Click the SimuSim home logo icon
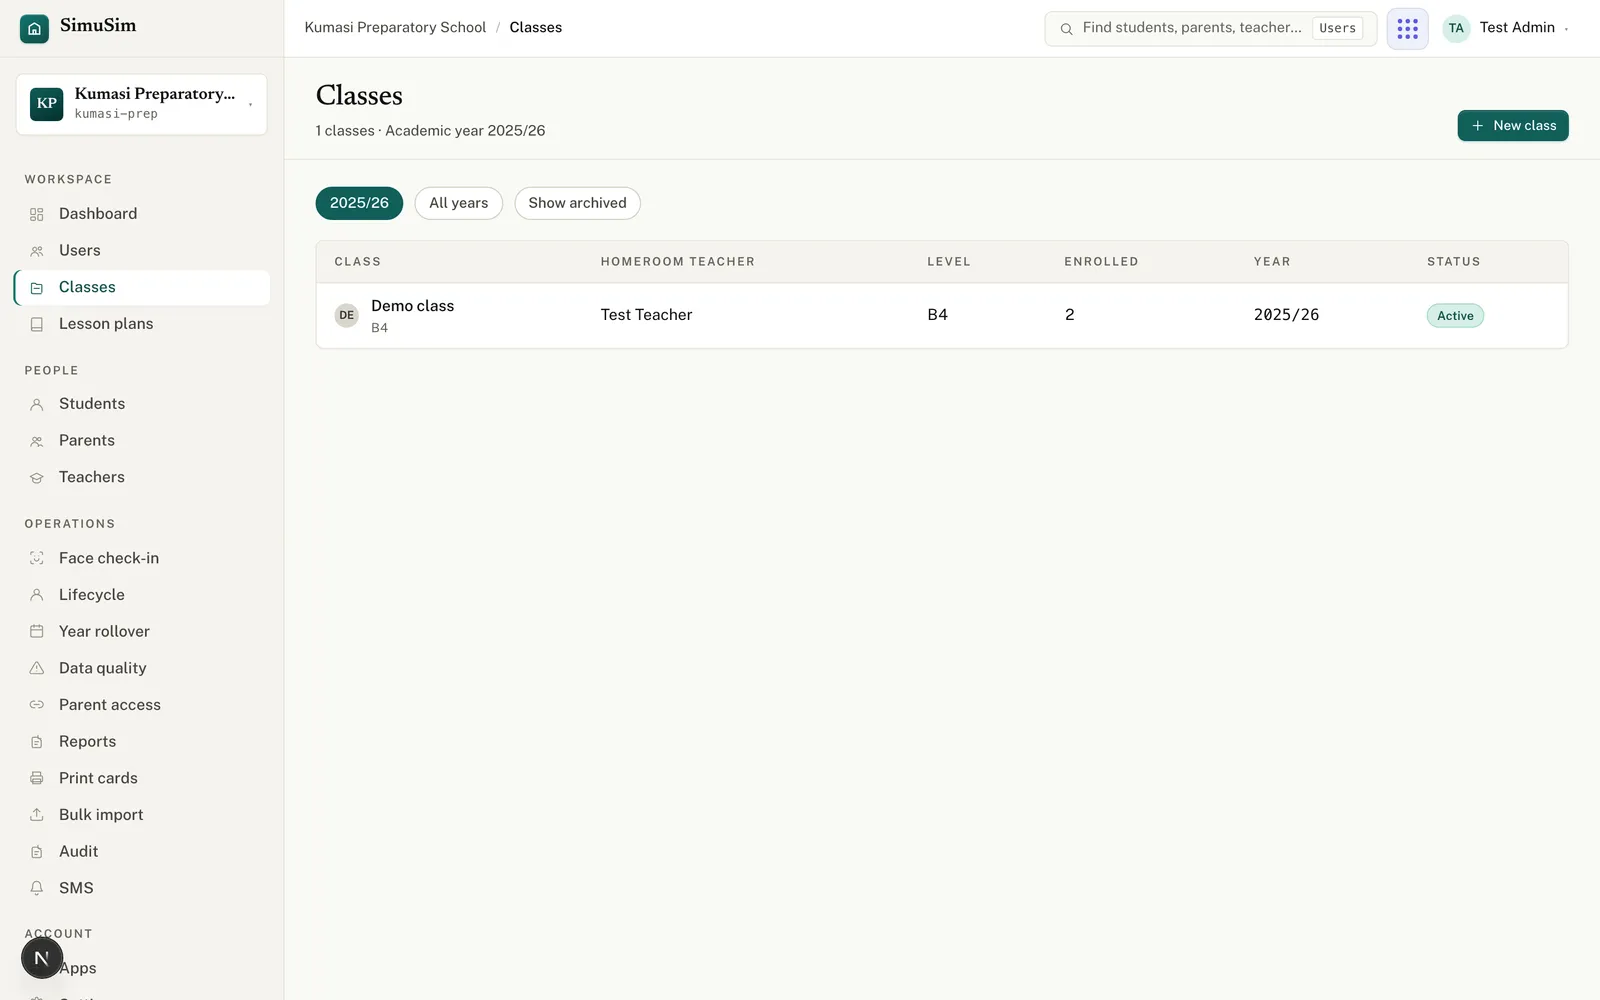This screenshot has height=1000, width=1600. point(34,28)
